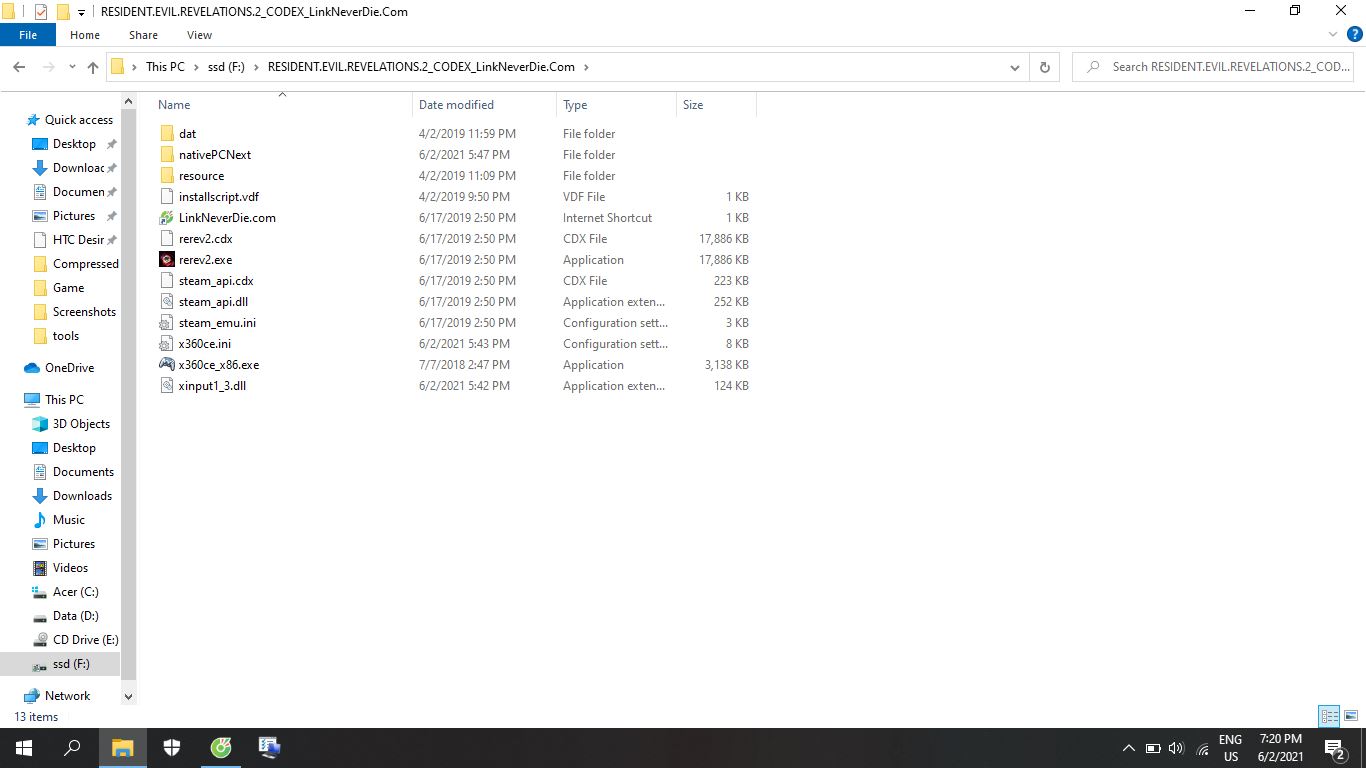Viewport: 1366px width, 768px height.
Task: Click the Help question mark icon on the ribbon
Action: click(1353, 34)
